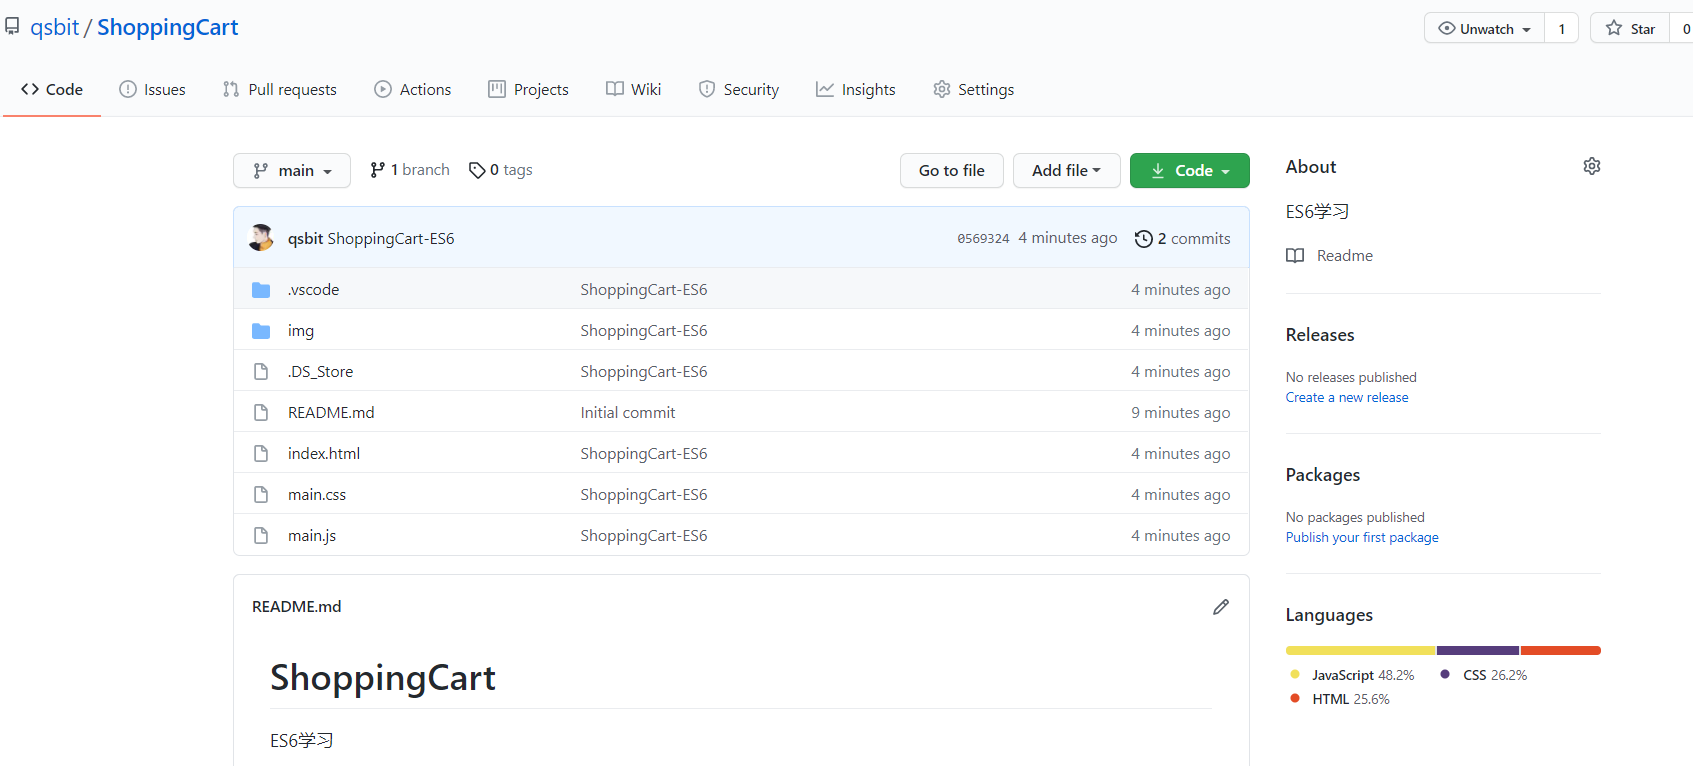Click the qsbit avatar thumbnail
The height and width of the screenshot is (766, 1693).
[261, 238]
